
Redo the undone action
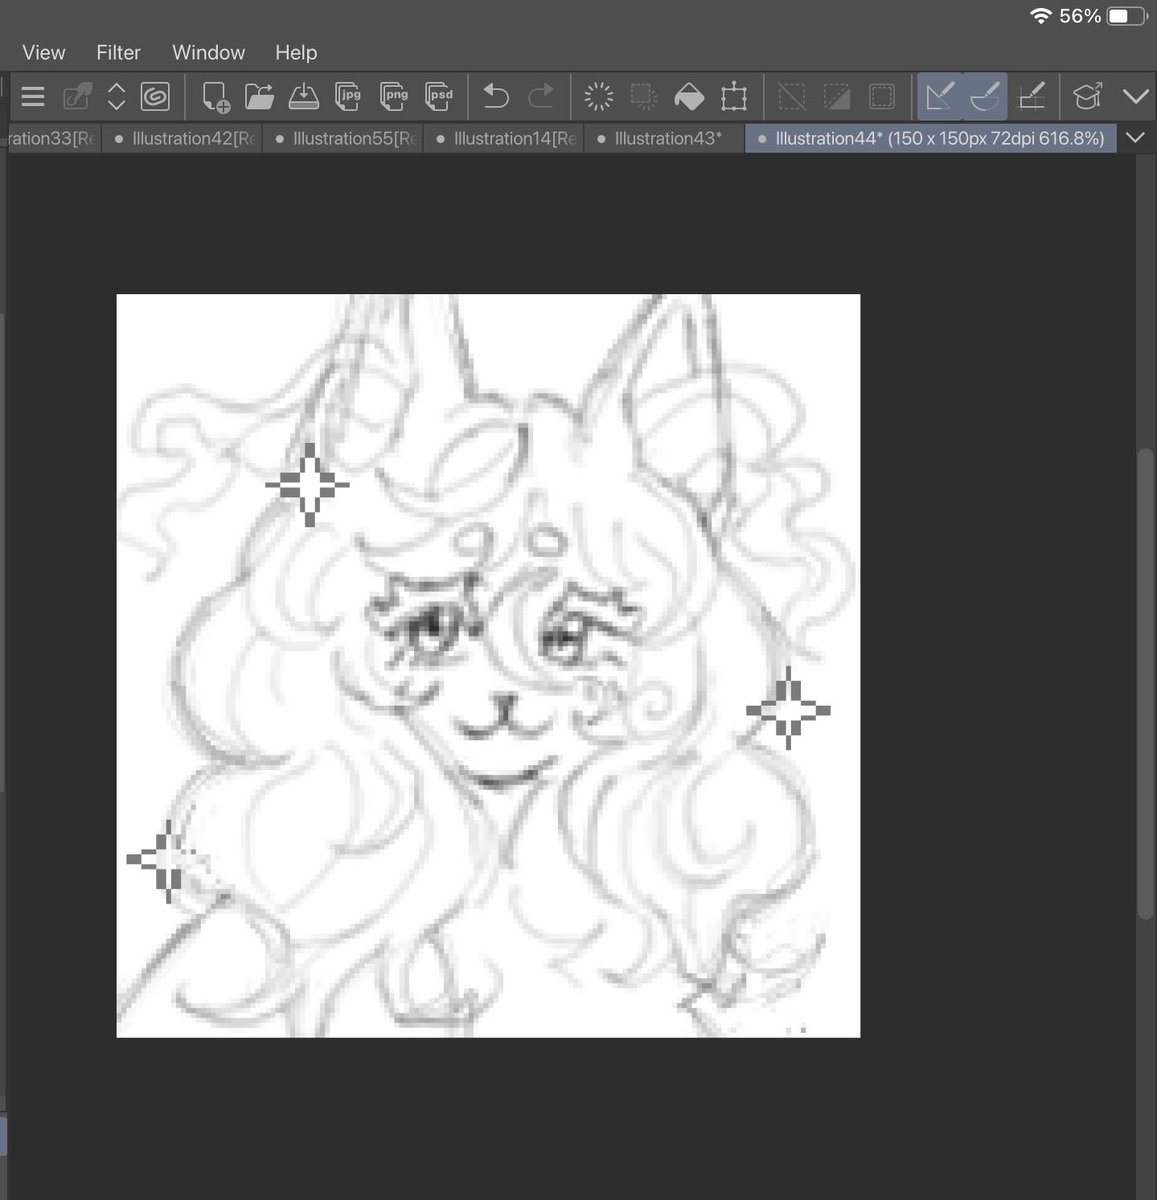coord(541,97)
